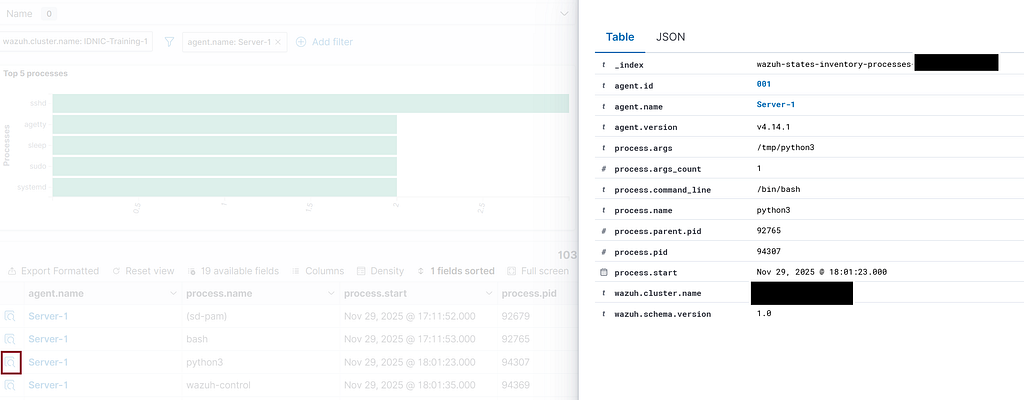Image resolution: width=1024 pixels, height=400 pixels.
Task: Open the Columns settings
Action: tap(317, 271)
